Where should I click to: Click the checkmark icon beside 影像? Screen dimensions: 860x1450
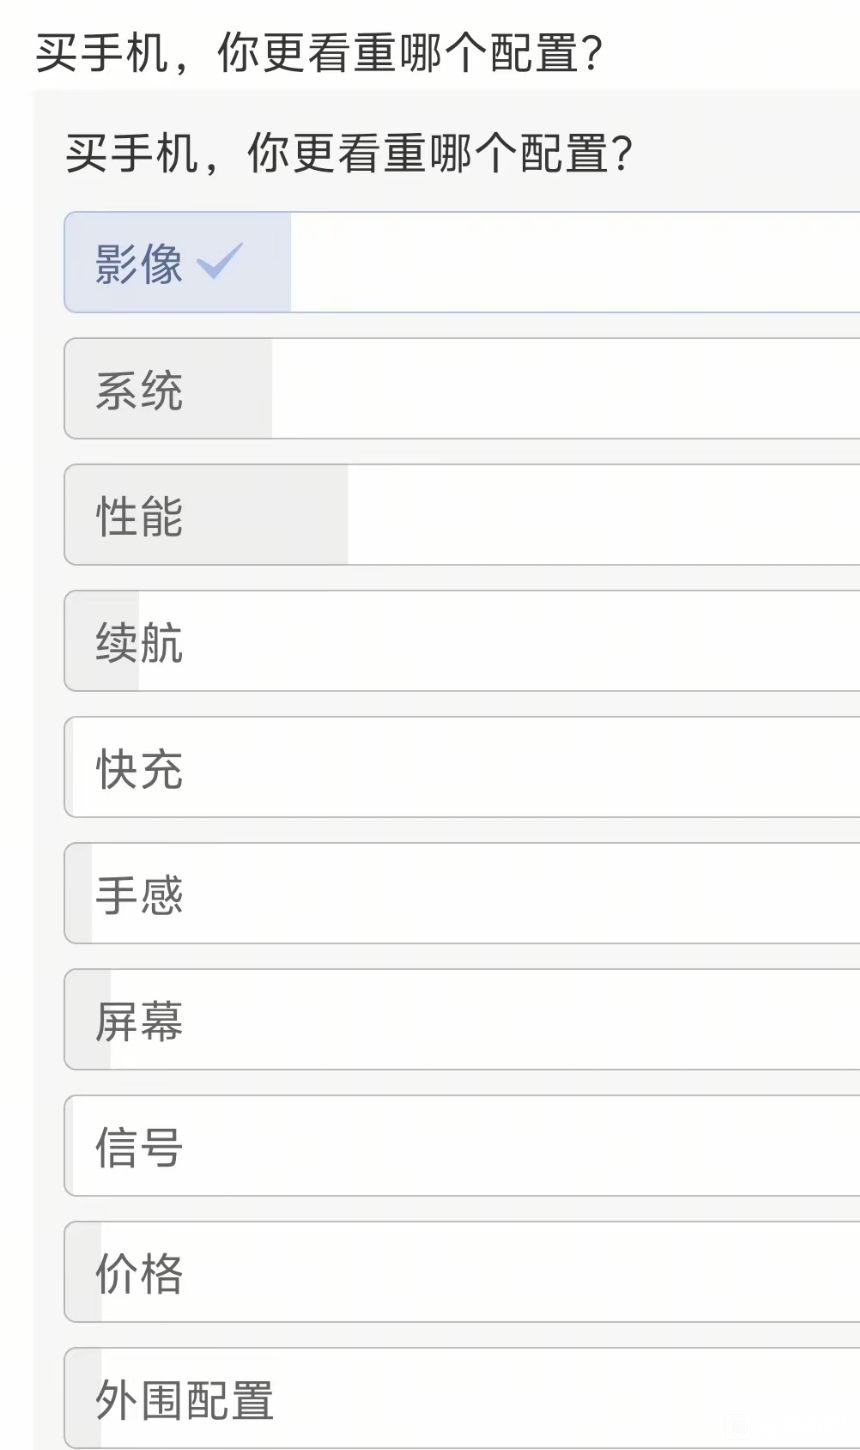[220, 262]
